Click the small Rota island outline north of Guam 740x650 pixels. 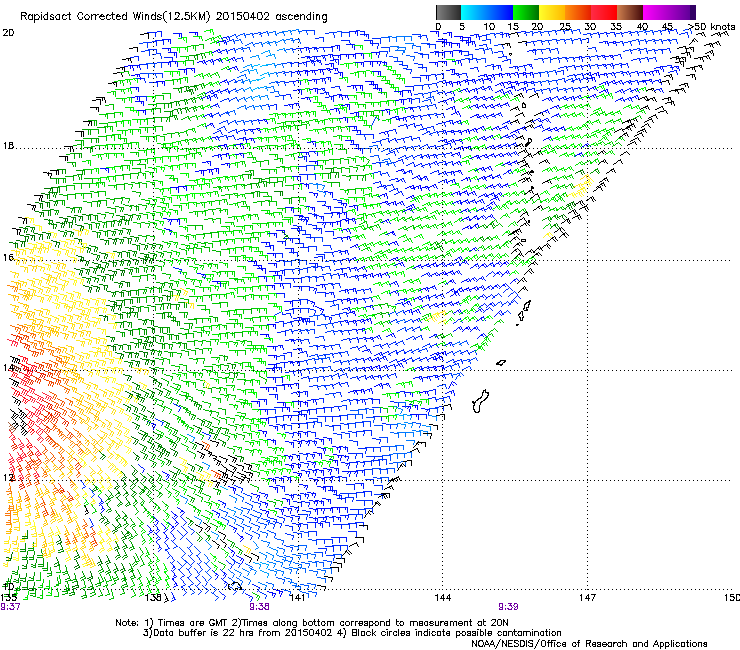tap(501, 363)
